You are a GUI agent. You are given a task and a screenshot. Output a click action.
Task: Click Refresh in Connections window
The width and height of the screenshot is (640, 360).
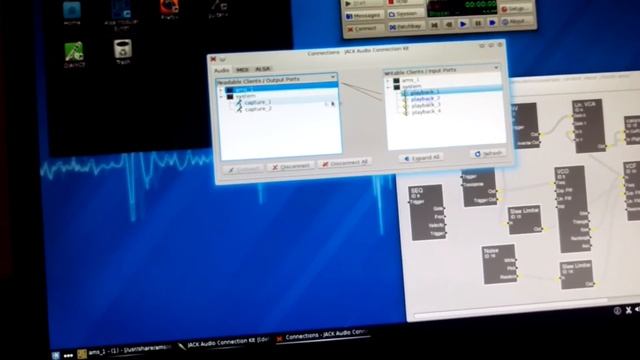click(488, 153)
